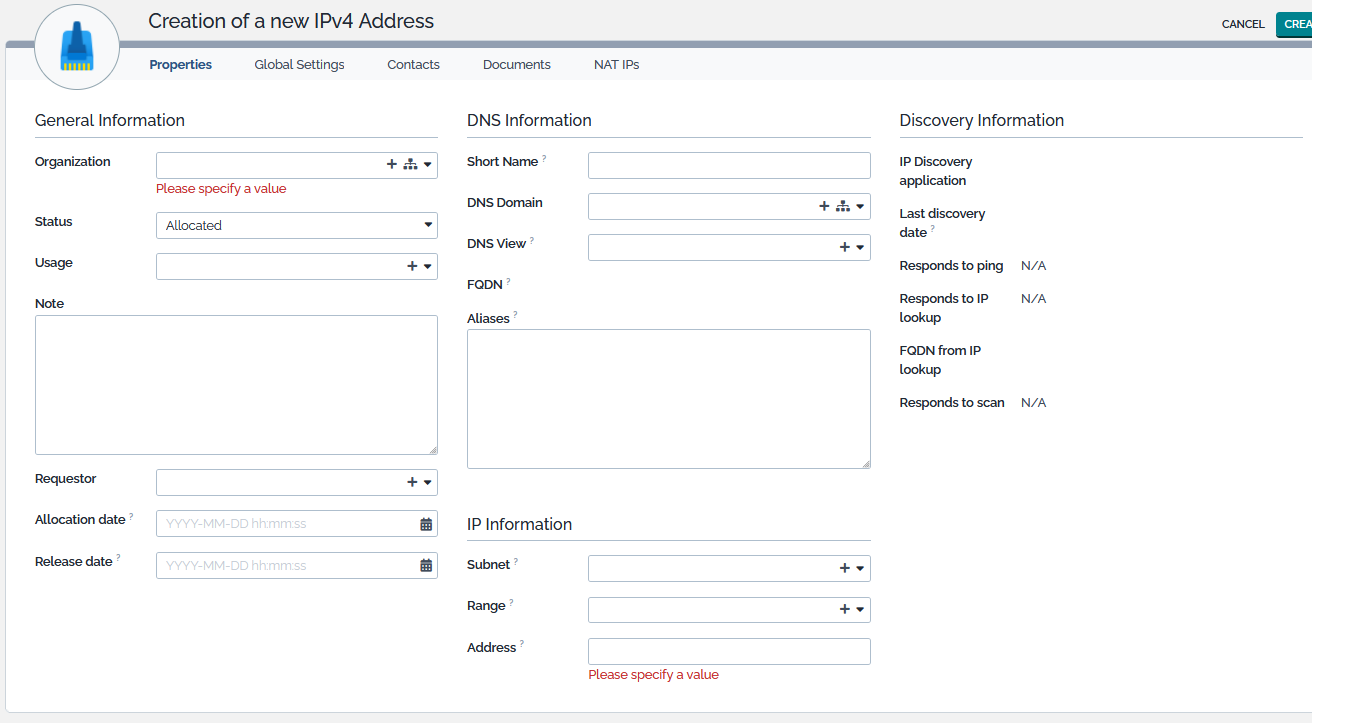
Task: Open the hierarchy tree icon for DNS Domain
Action: pos(842,206)
